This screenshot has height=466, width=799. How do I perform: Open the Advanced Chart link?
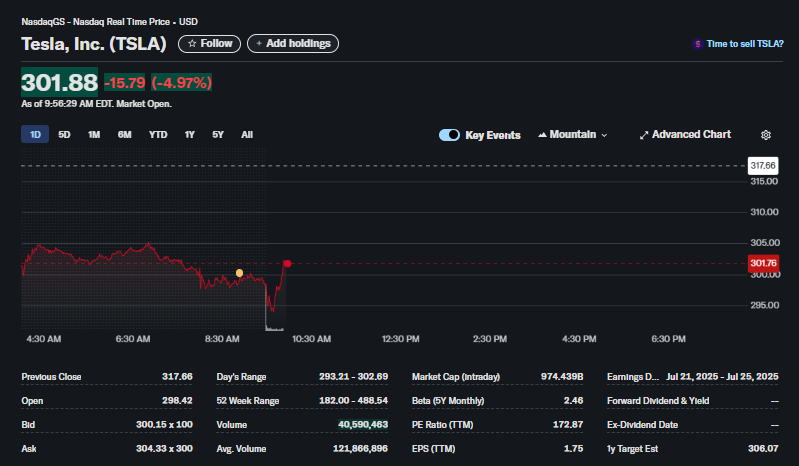point(685,134)
